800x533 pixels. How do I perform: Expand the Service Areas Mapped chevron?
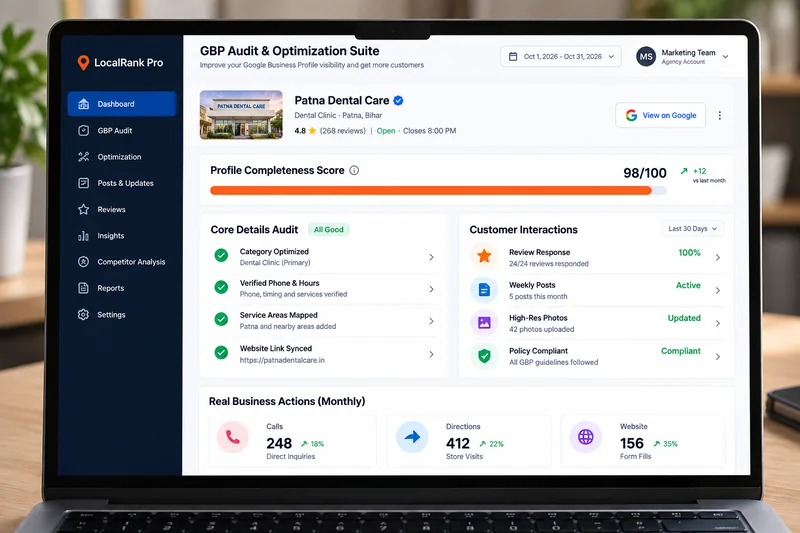431,321
